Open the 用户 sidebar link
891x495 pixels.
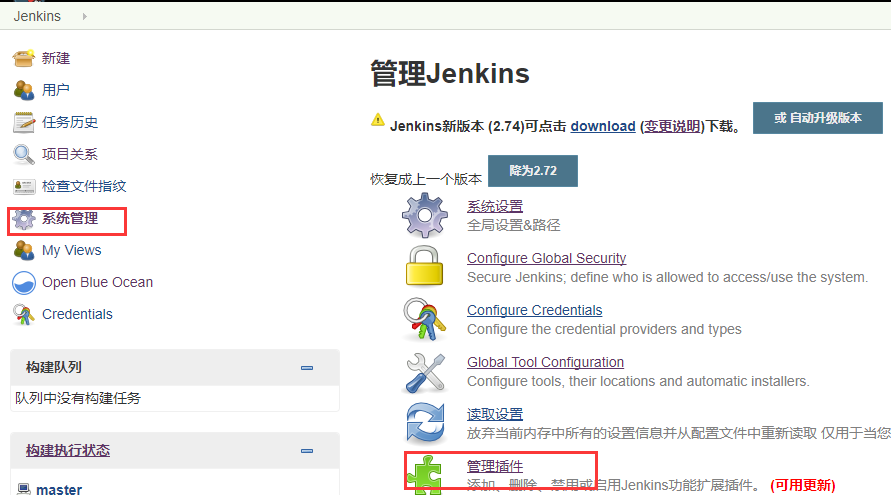[x=56, y=90]
